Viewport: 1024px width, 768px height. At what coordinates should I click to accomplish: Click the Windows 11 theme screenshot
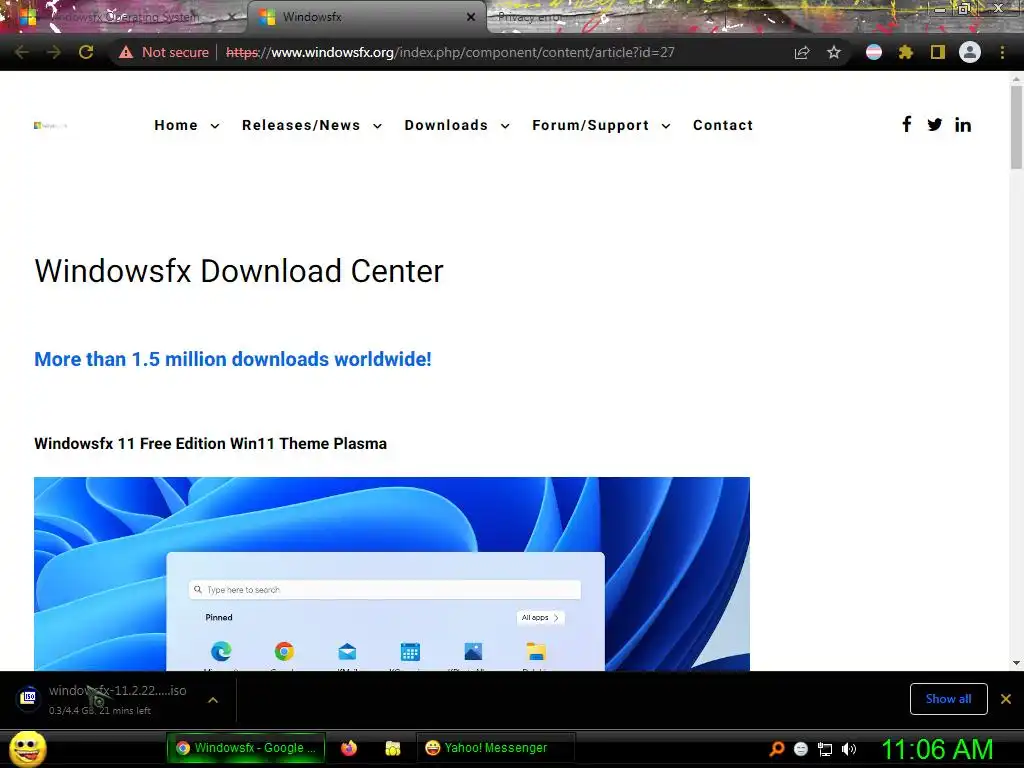click(392, 573)
